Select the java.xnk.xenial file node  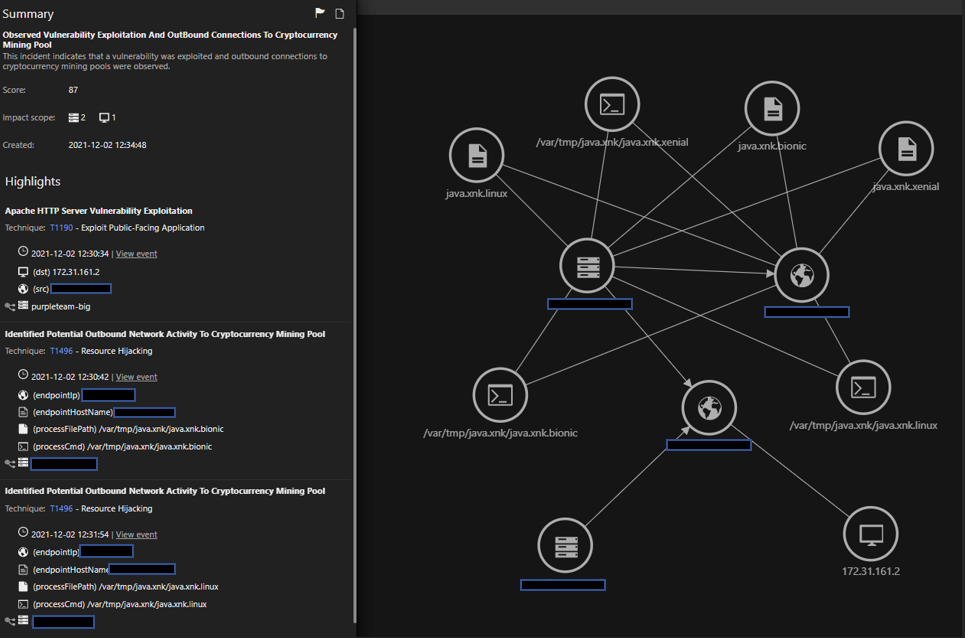(x=906, y=149)
